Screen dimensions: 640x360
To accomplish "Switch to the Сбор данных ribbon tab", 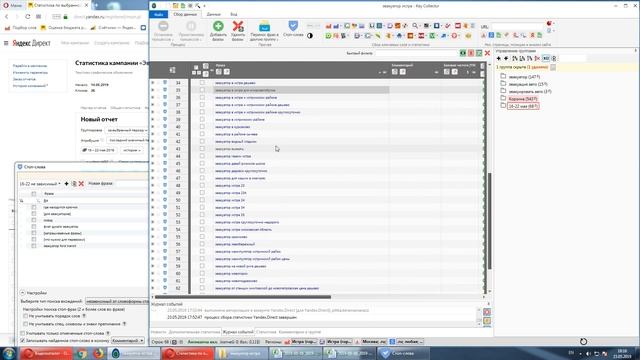I will pos(185,14).
